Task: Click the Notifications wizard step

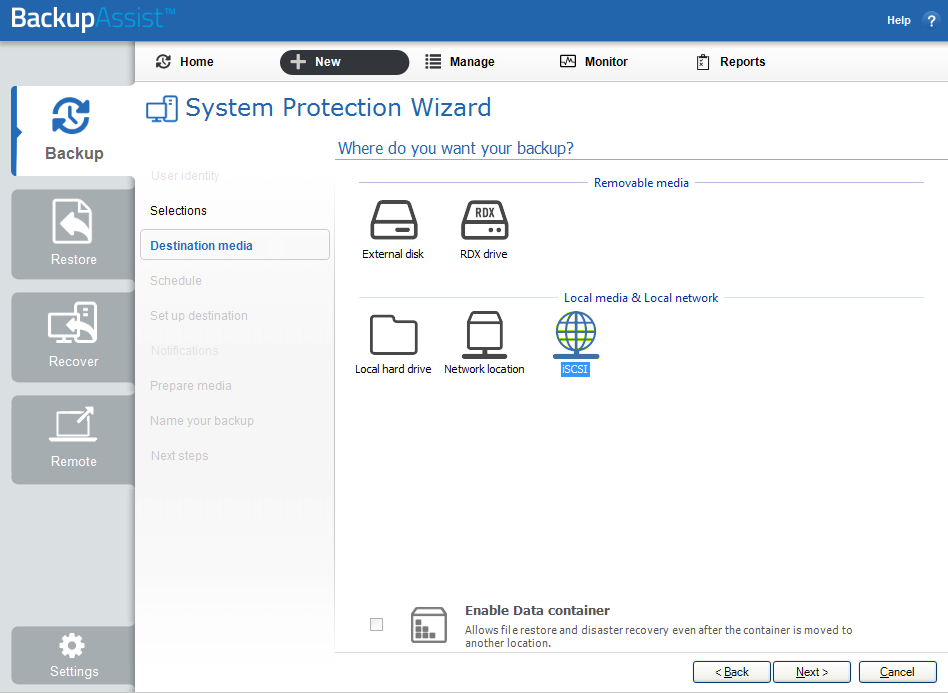Action: tap(184, 351)
